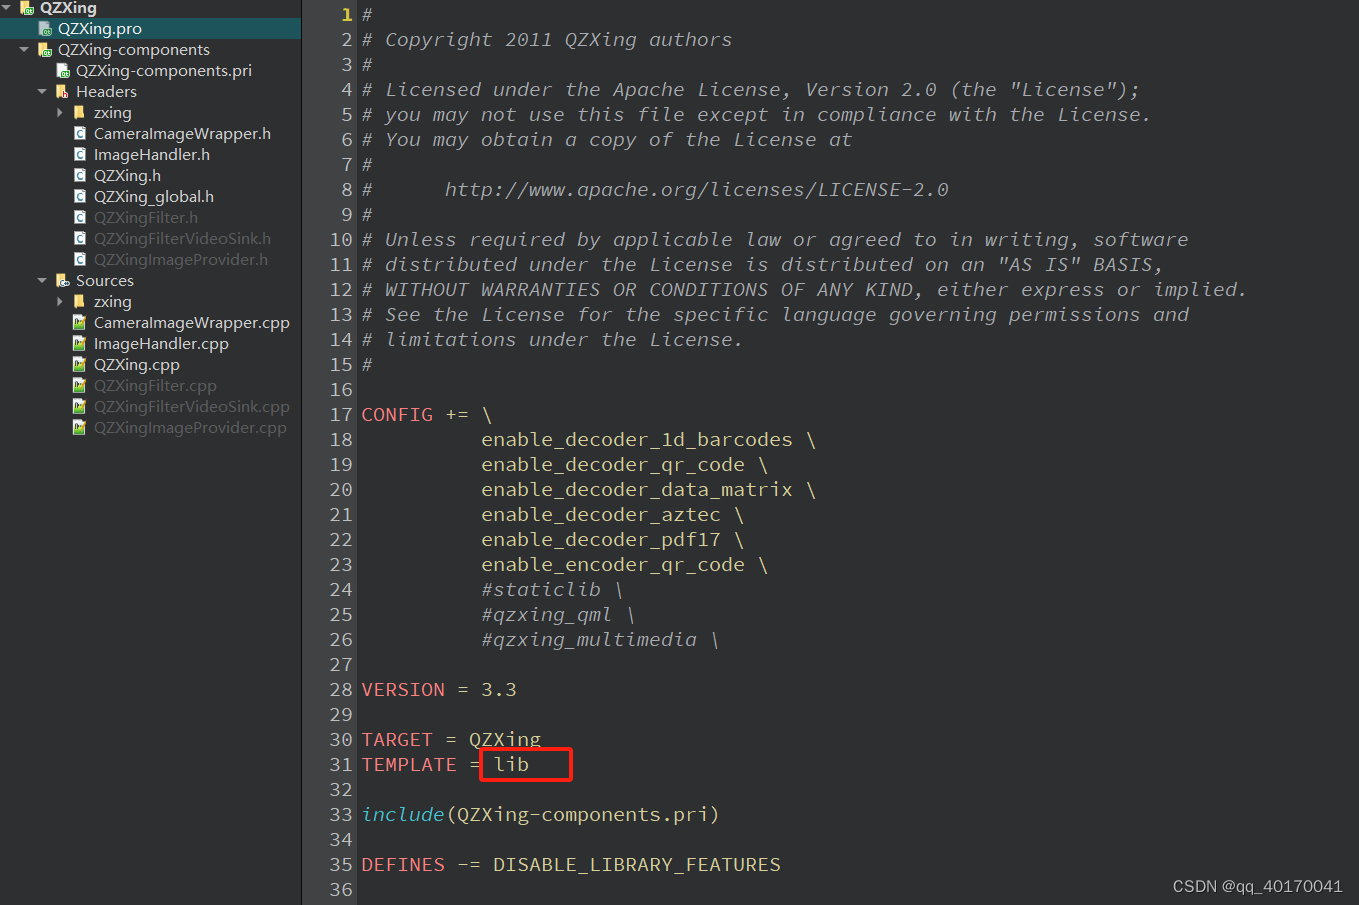1359x905 pixels.
Task: Click the lib value on the TEMPLATE line
Action: [x=511, y=764]
